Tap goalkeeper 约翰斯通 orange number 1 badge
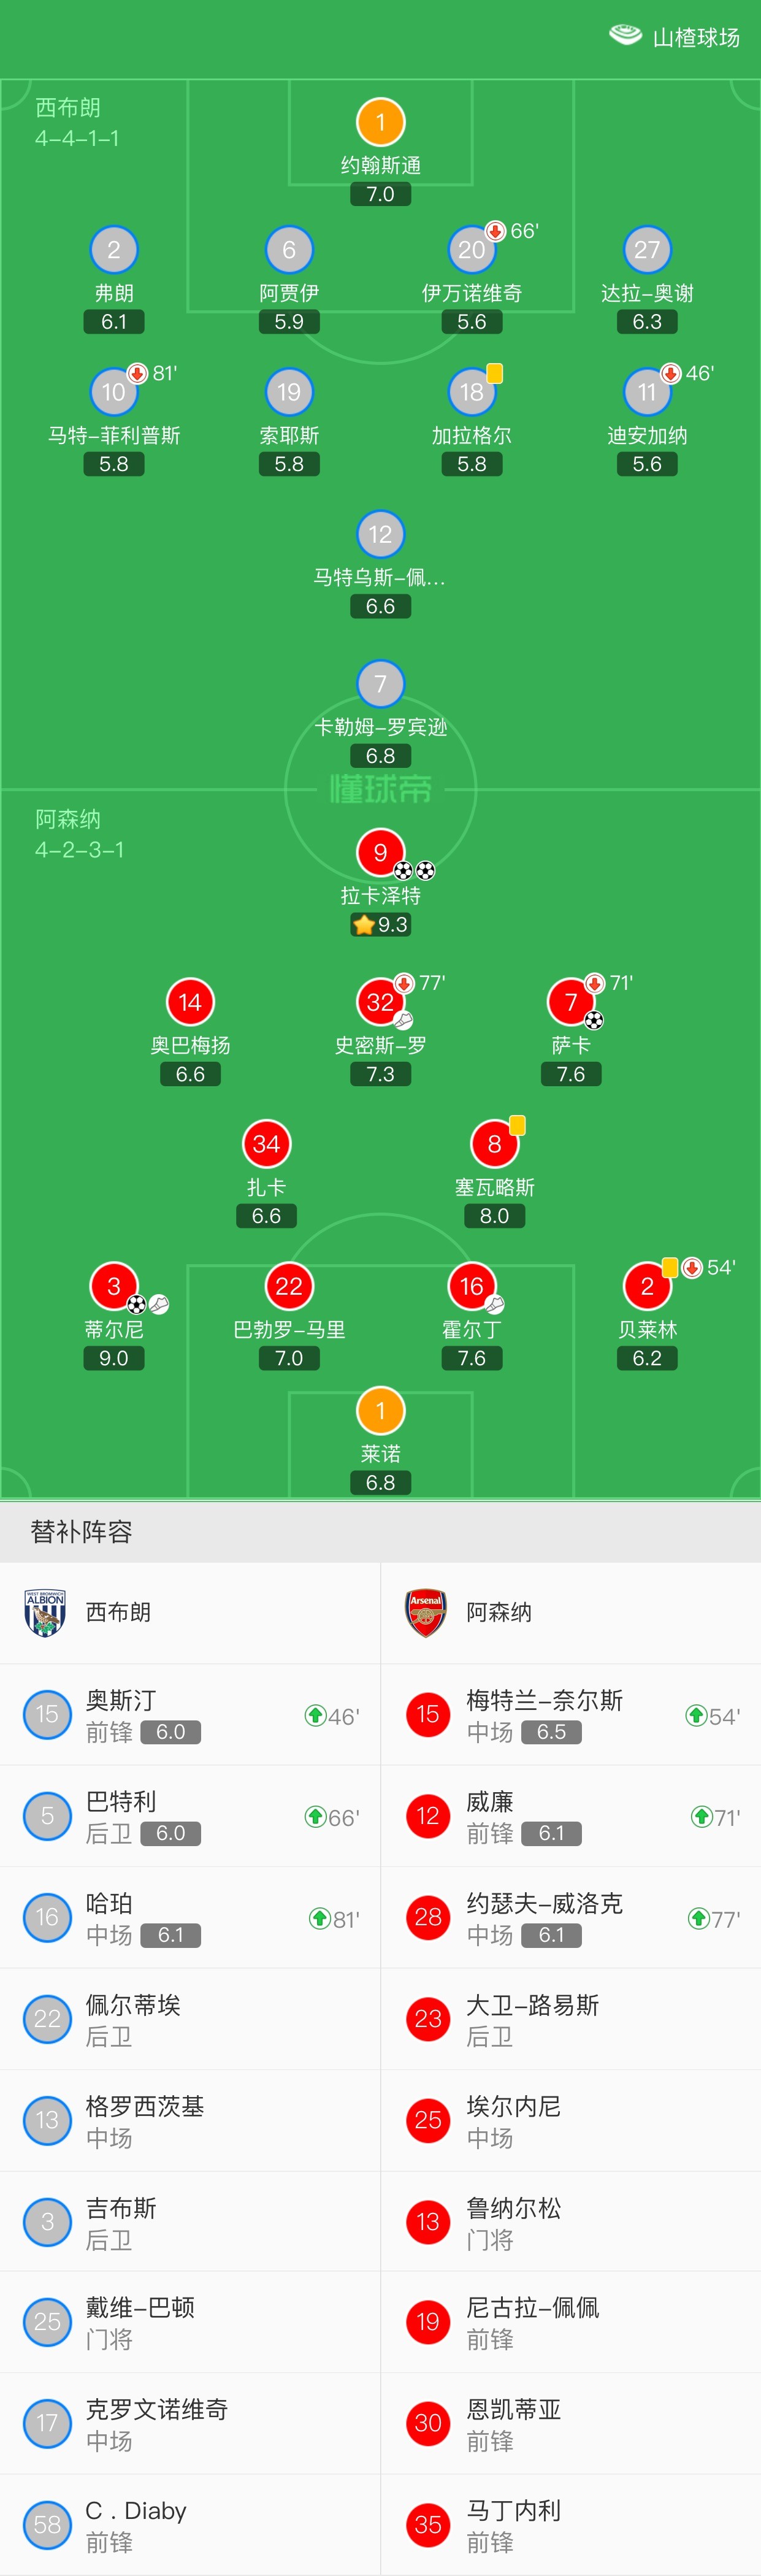 380,122
